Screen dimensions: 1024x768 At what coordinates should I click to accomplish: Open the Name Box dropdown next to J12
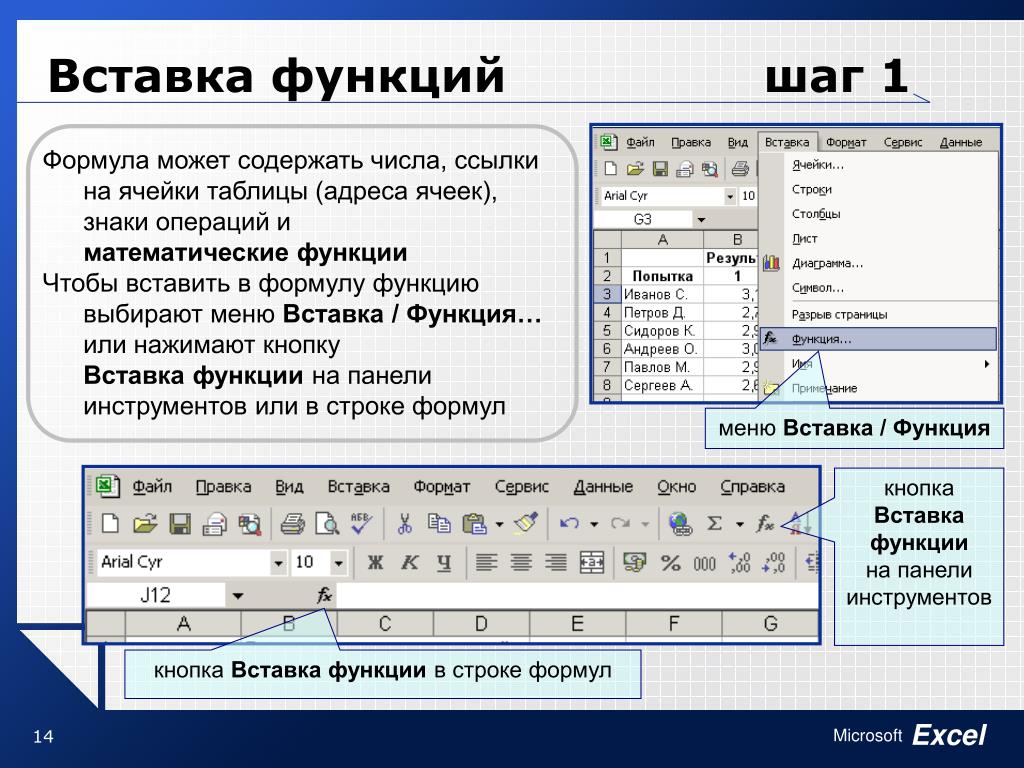(x=238, y=596)
